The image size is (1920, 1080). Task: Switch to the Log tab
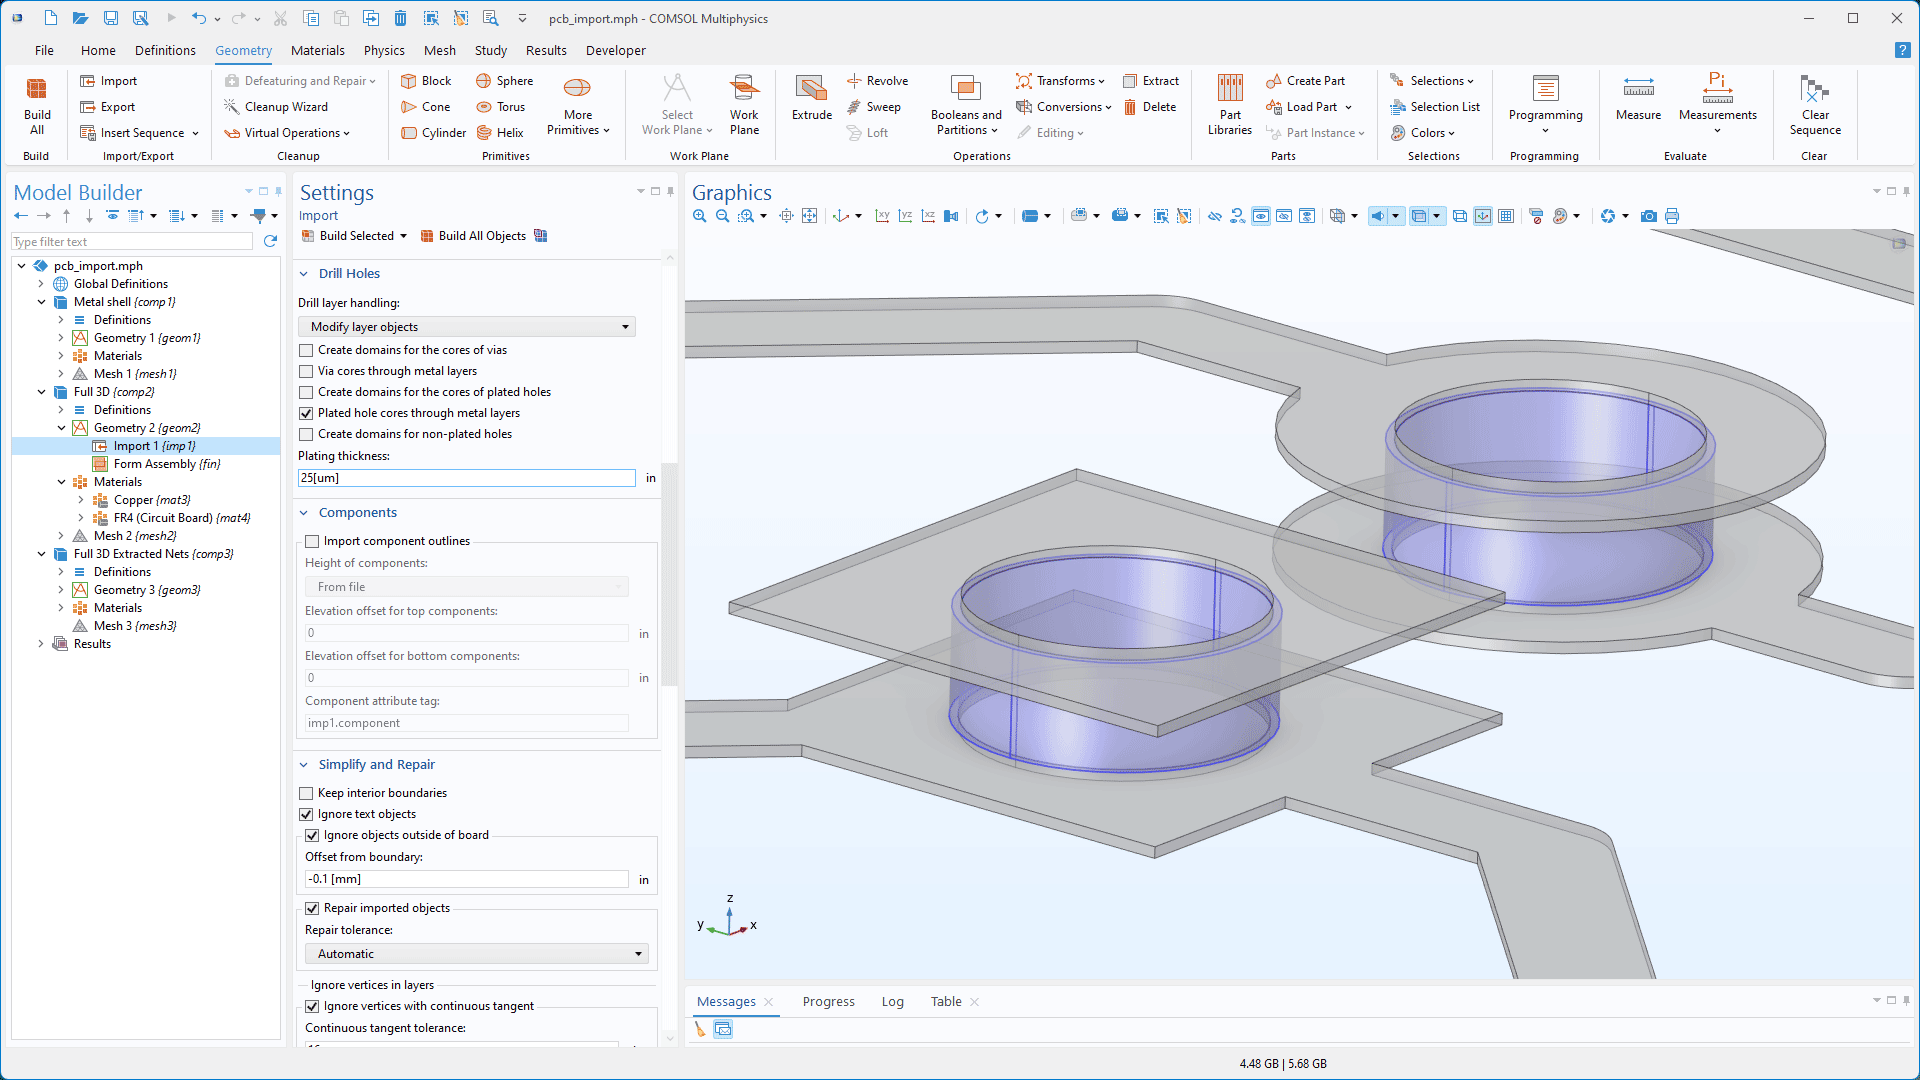coord(892,1002)
